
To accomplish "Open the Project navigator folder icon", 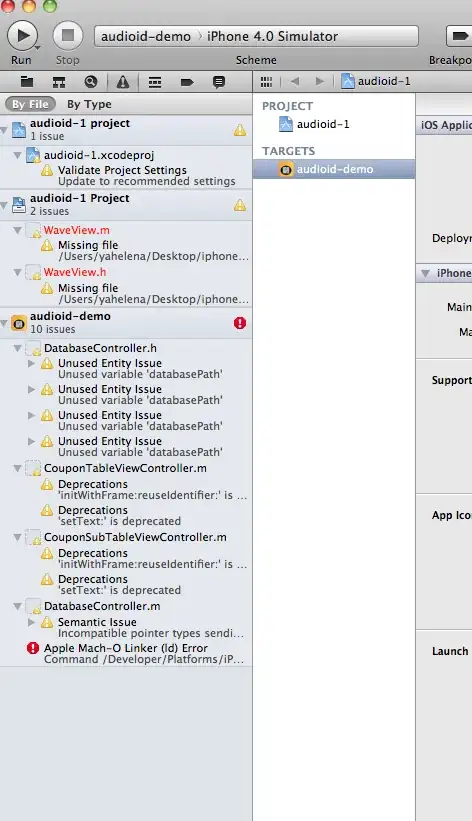I will click(x=27, y=82).
